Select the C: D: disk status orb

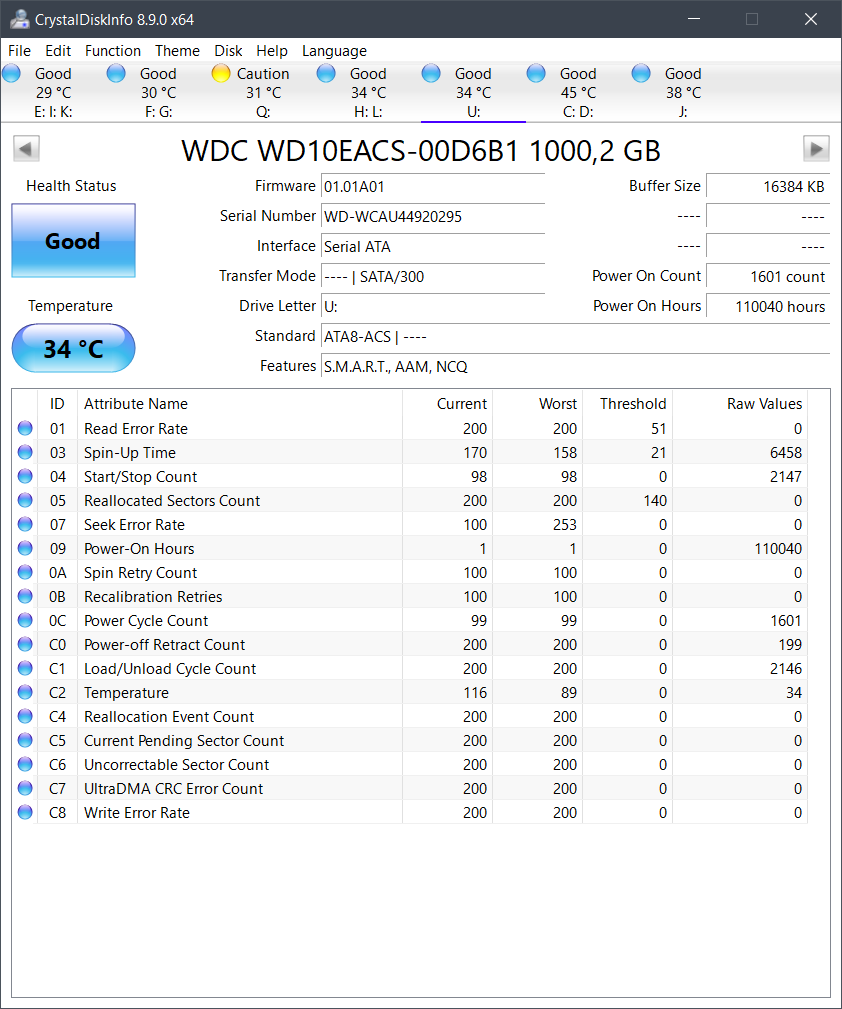536,73
